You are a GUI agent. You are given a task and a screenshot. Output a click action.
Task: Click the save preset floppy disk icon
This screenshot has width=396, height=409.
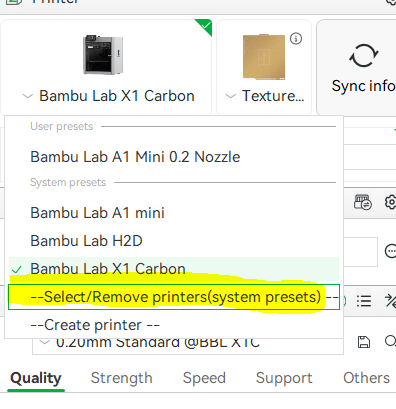coord(364,342)
